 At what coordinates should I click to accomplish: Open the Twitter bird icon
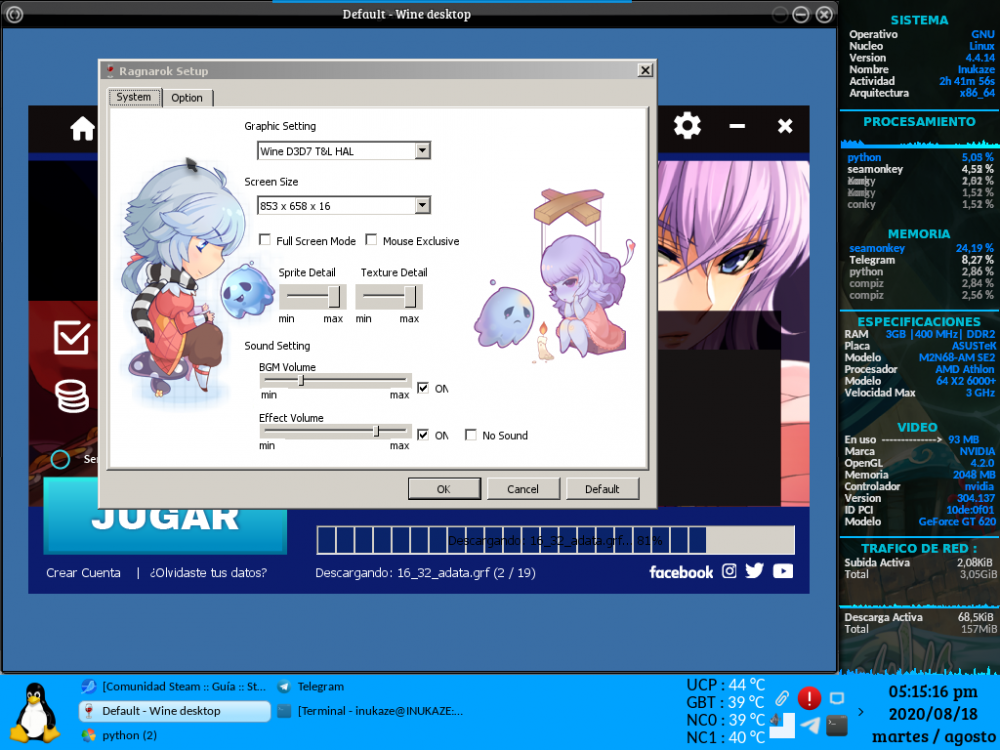pyautogui.click(x=754, y=571)
